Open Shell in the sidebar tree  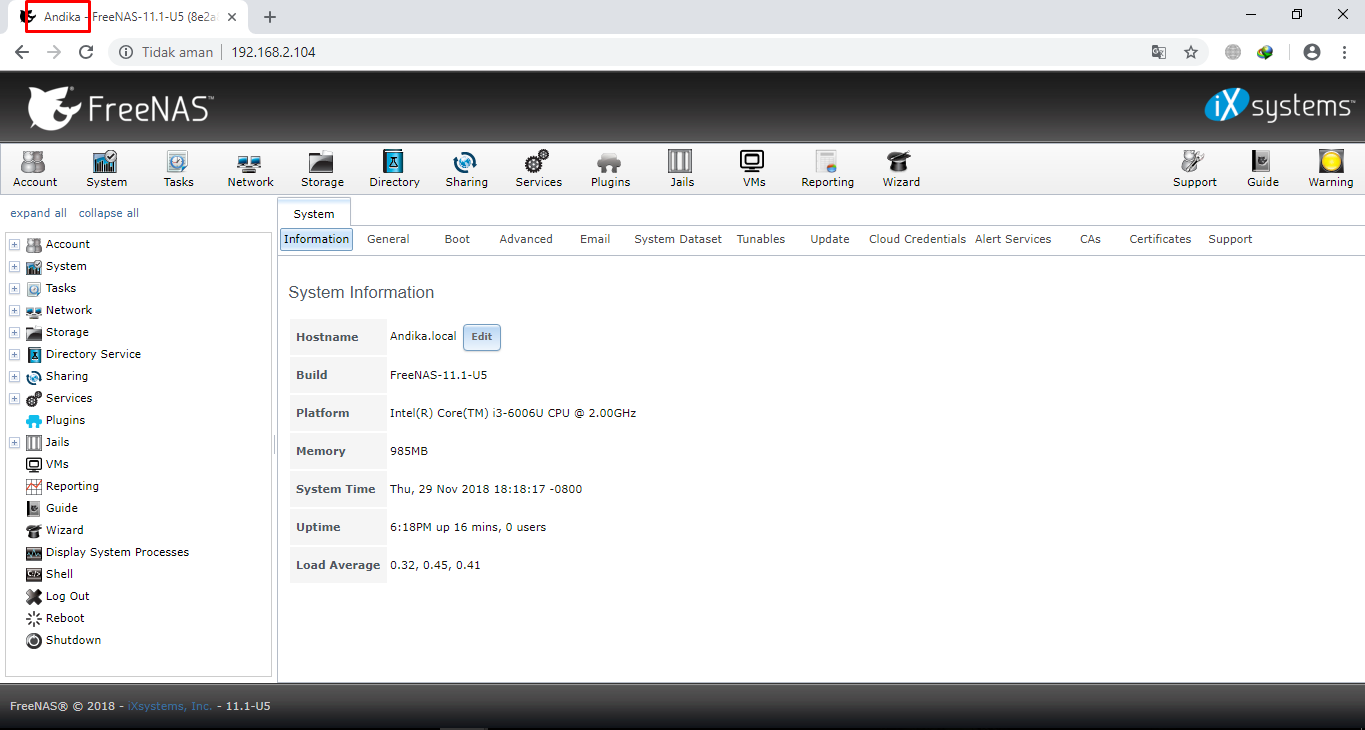[60, 574]
